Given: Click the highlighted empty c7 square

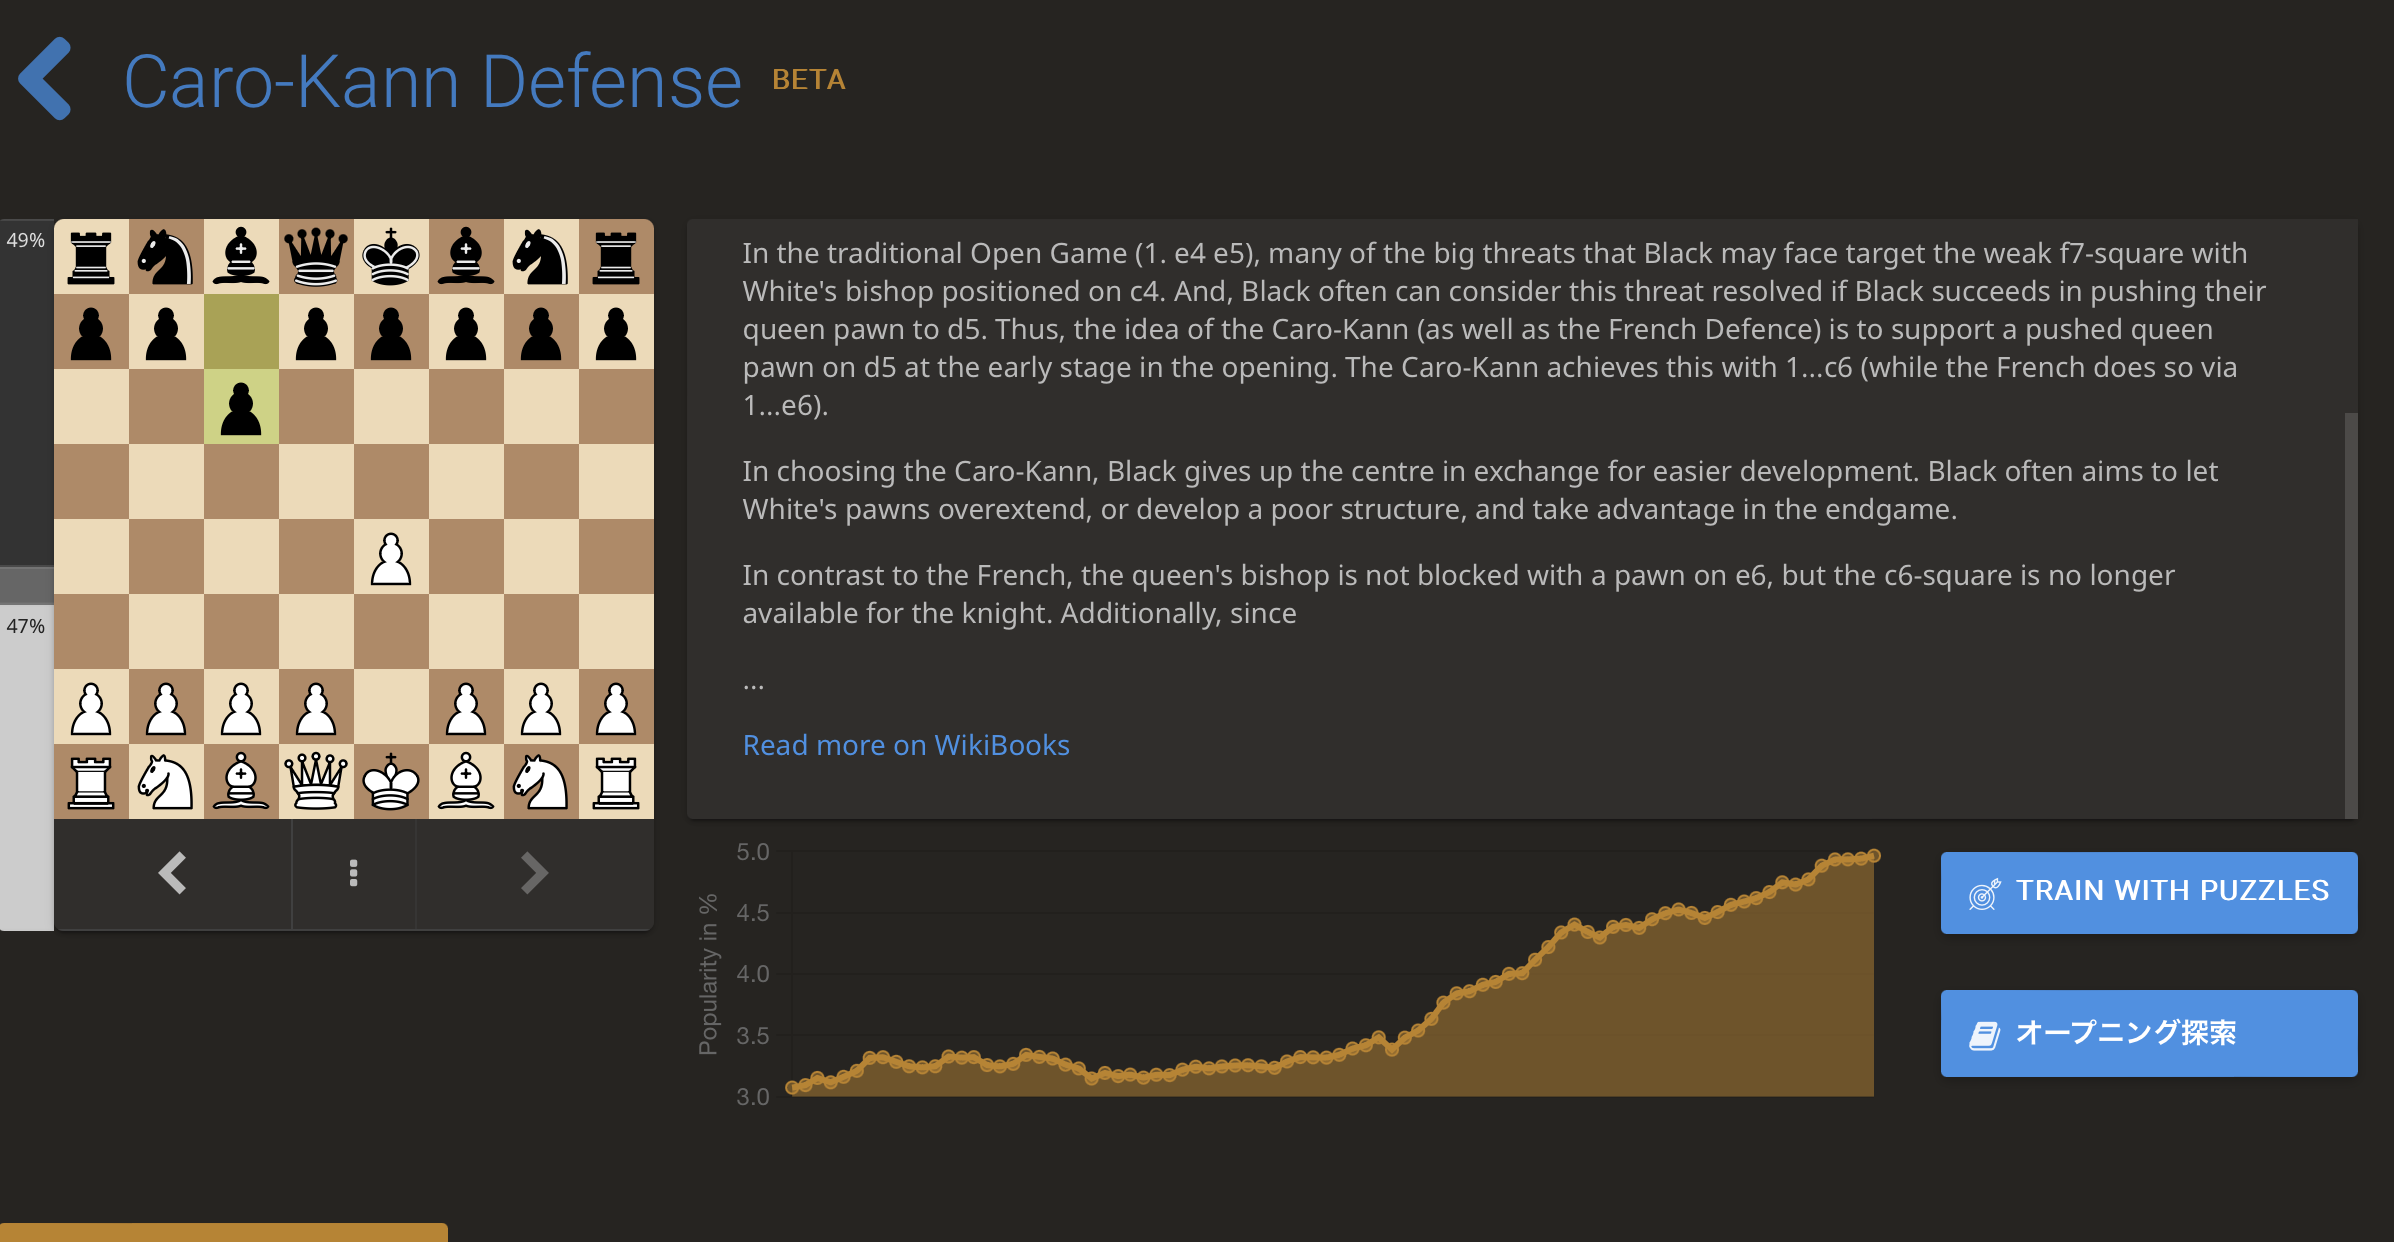Looking at the screenshot, I should (x=241, y=332).
